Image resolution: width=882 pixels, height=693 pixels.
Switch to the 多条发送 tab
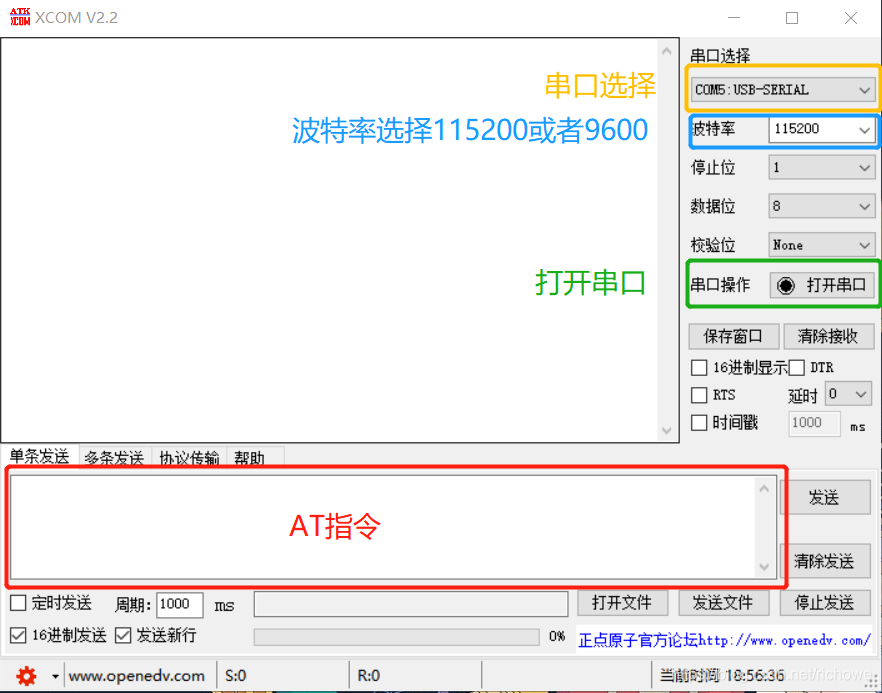click(x=114, y=457)
